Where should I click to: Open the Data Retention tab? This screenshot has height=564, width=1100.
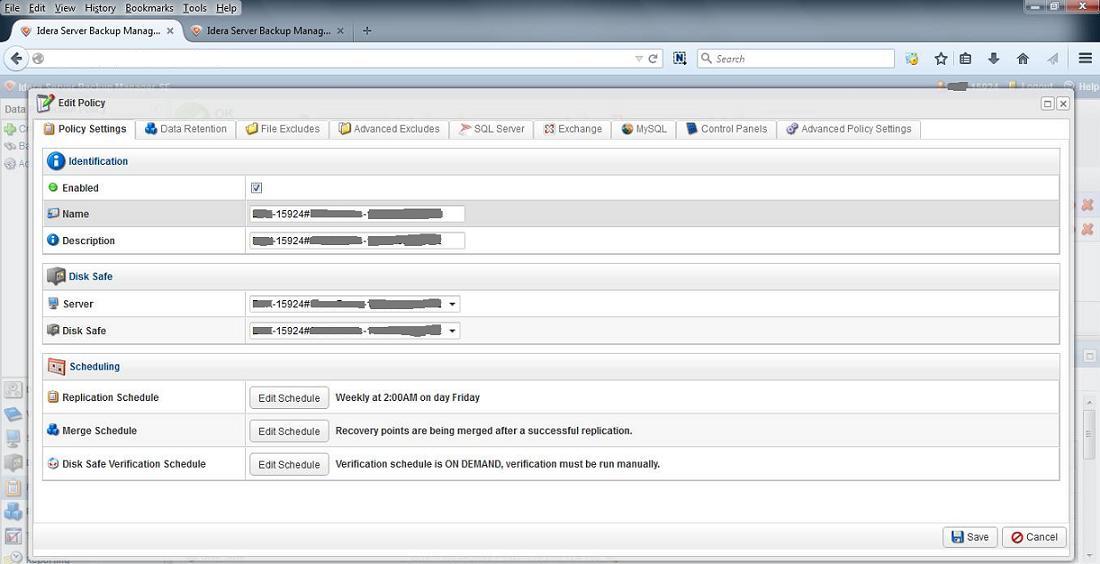186,129
